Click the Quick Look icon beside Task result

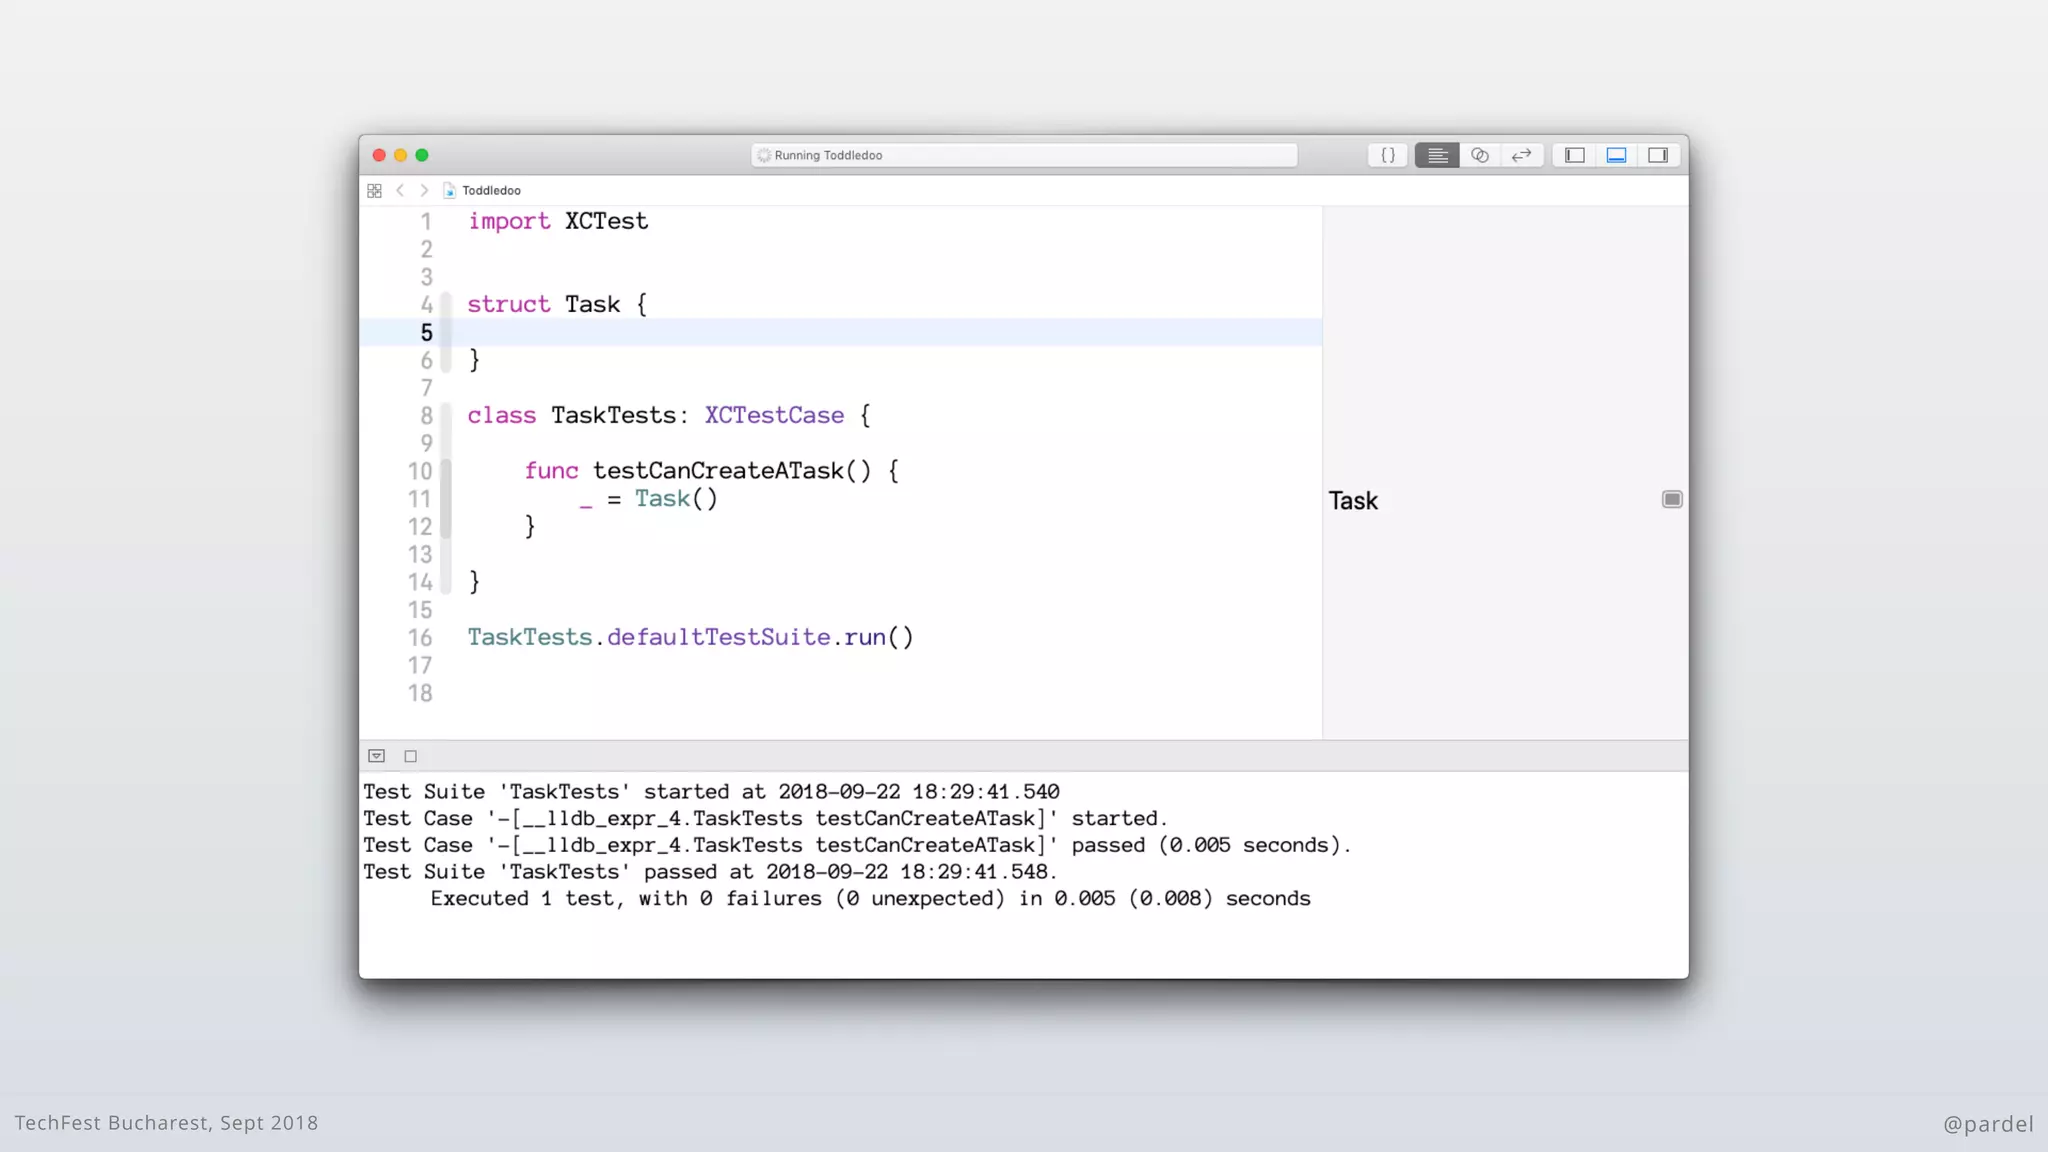(1672, 499)
